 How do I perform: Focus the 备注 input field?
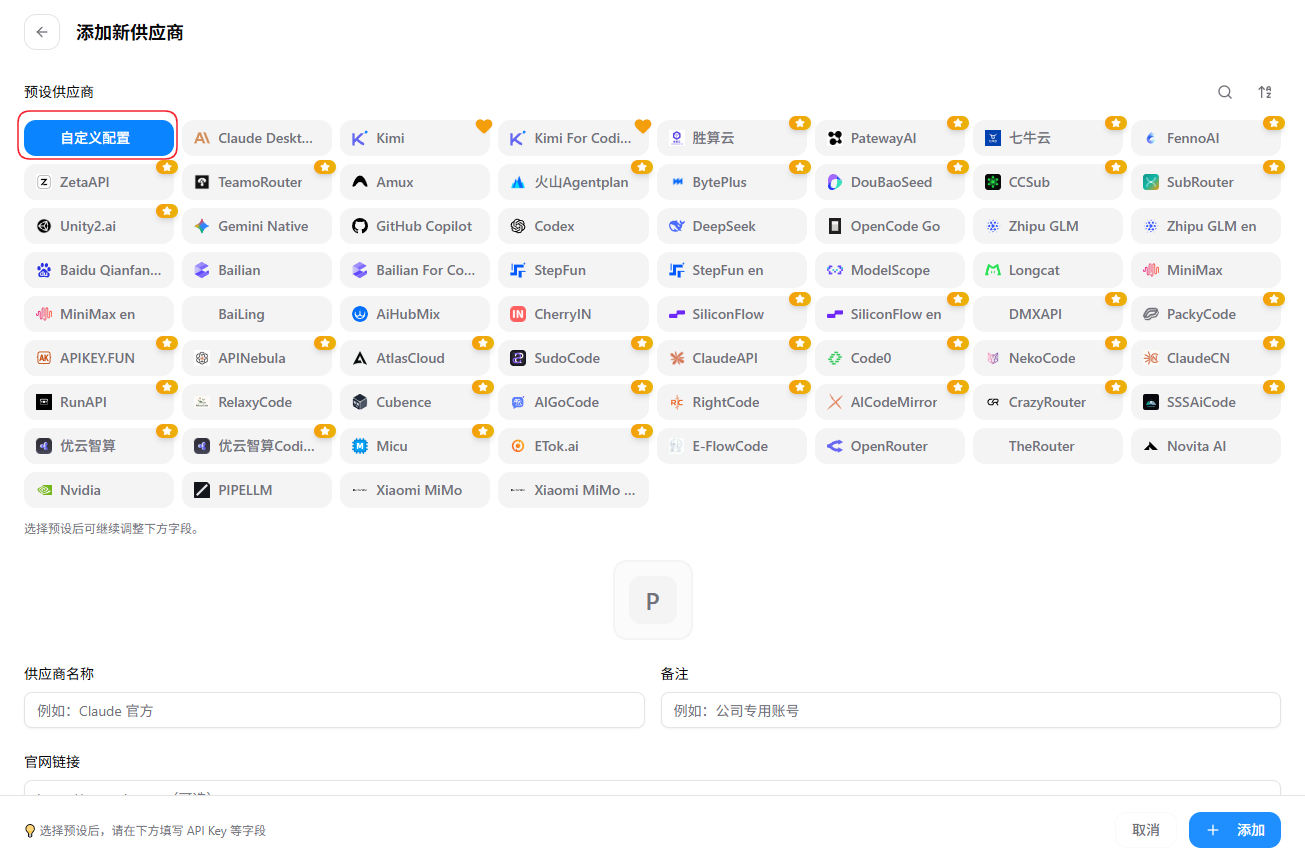pos(971,710)
